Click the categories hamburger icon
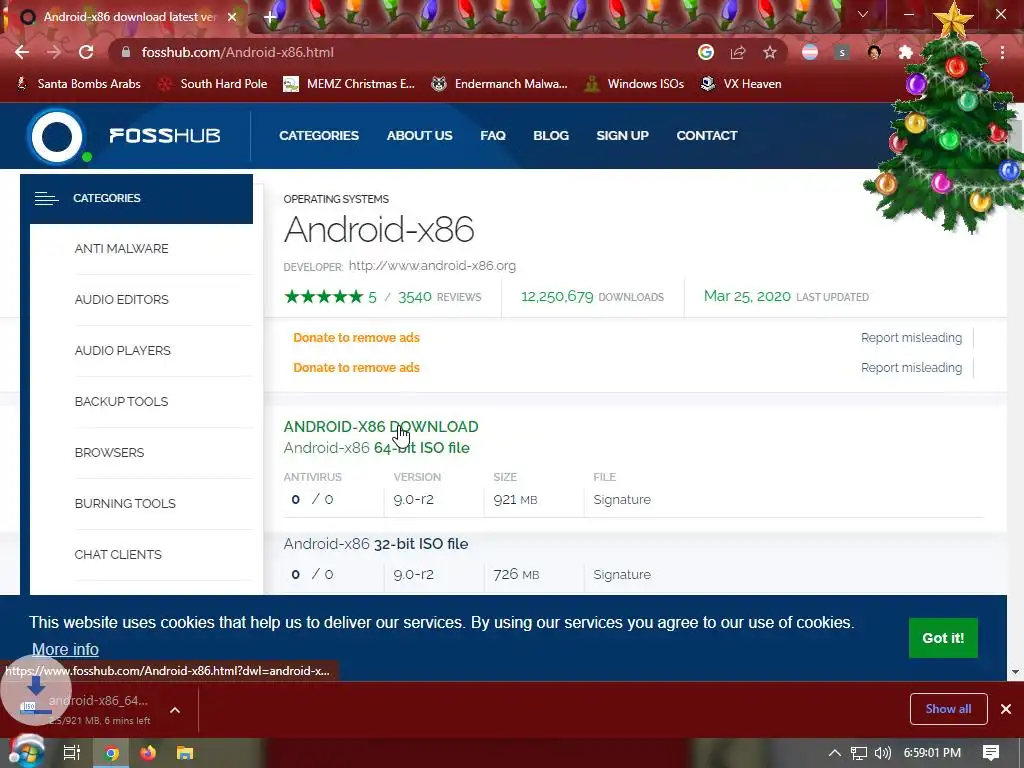Screen dimensions: 1024x768 [46, 198]
